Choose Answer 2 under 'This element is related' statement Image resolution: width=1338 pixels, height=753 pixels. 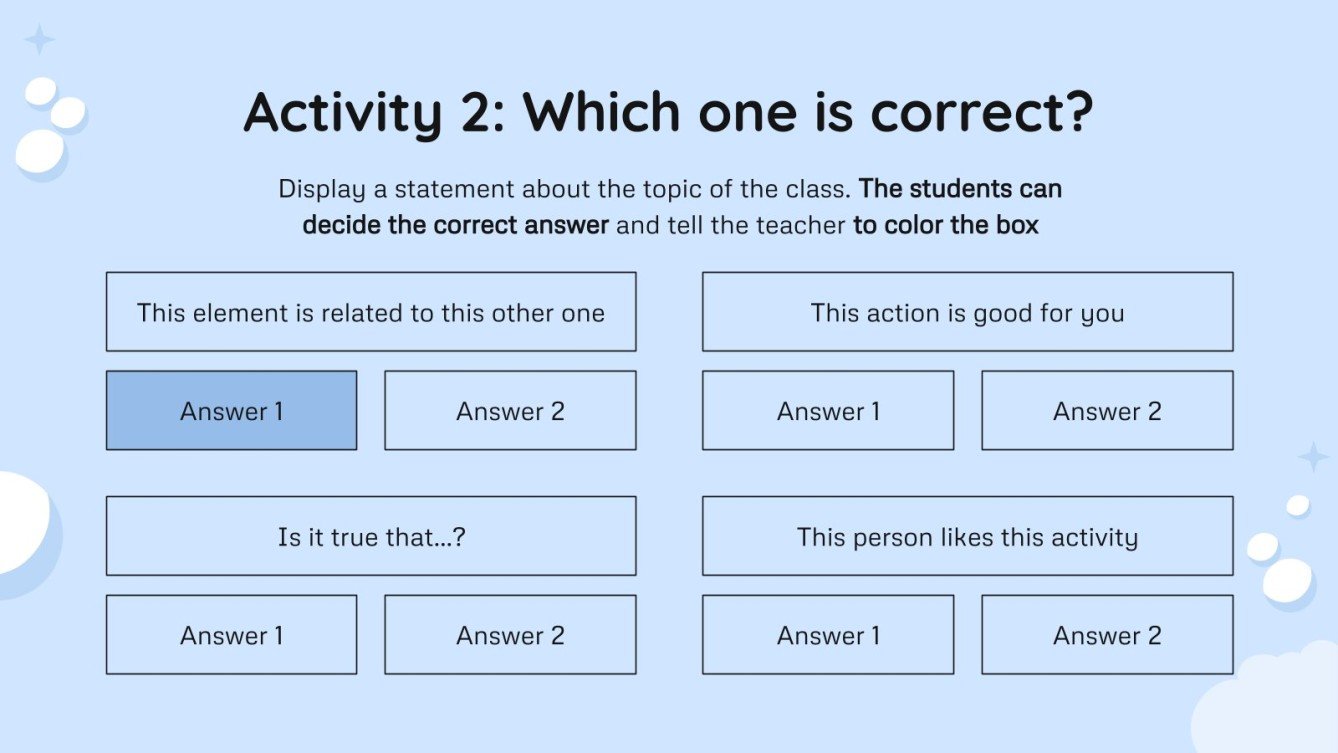coord(510,410)
